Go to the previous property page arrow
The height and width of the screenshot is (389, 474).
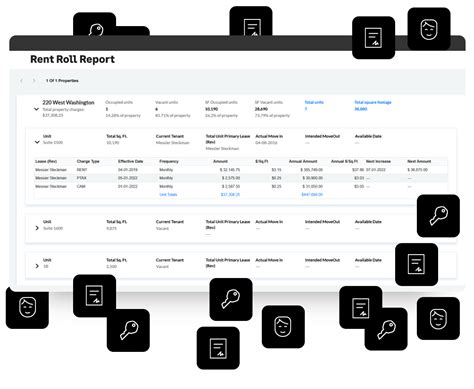[22, 81]
